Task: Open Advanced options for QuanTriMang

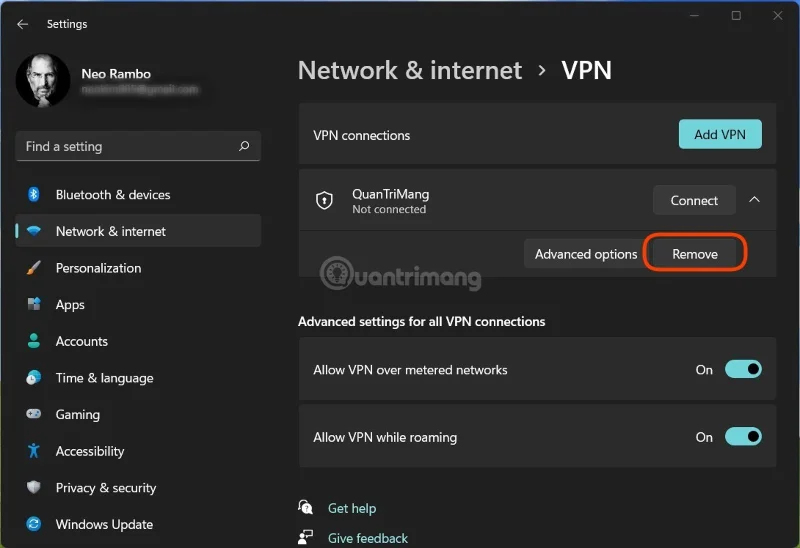Action: point(586,254)
